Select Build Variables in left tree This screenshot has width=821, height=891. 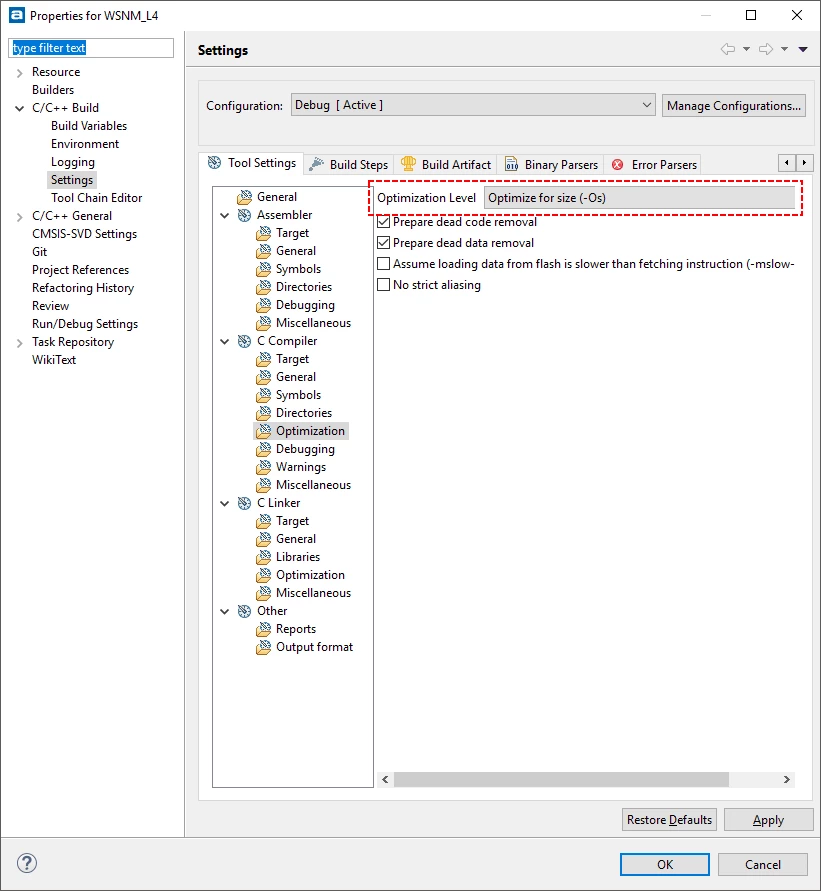(x=89, y=126)
